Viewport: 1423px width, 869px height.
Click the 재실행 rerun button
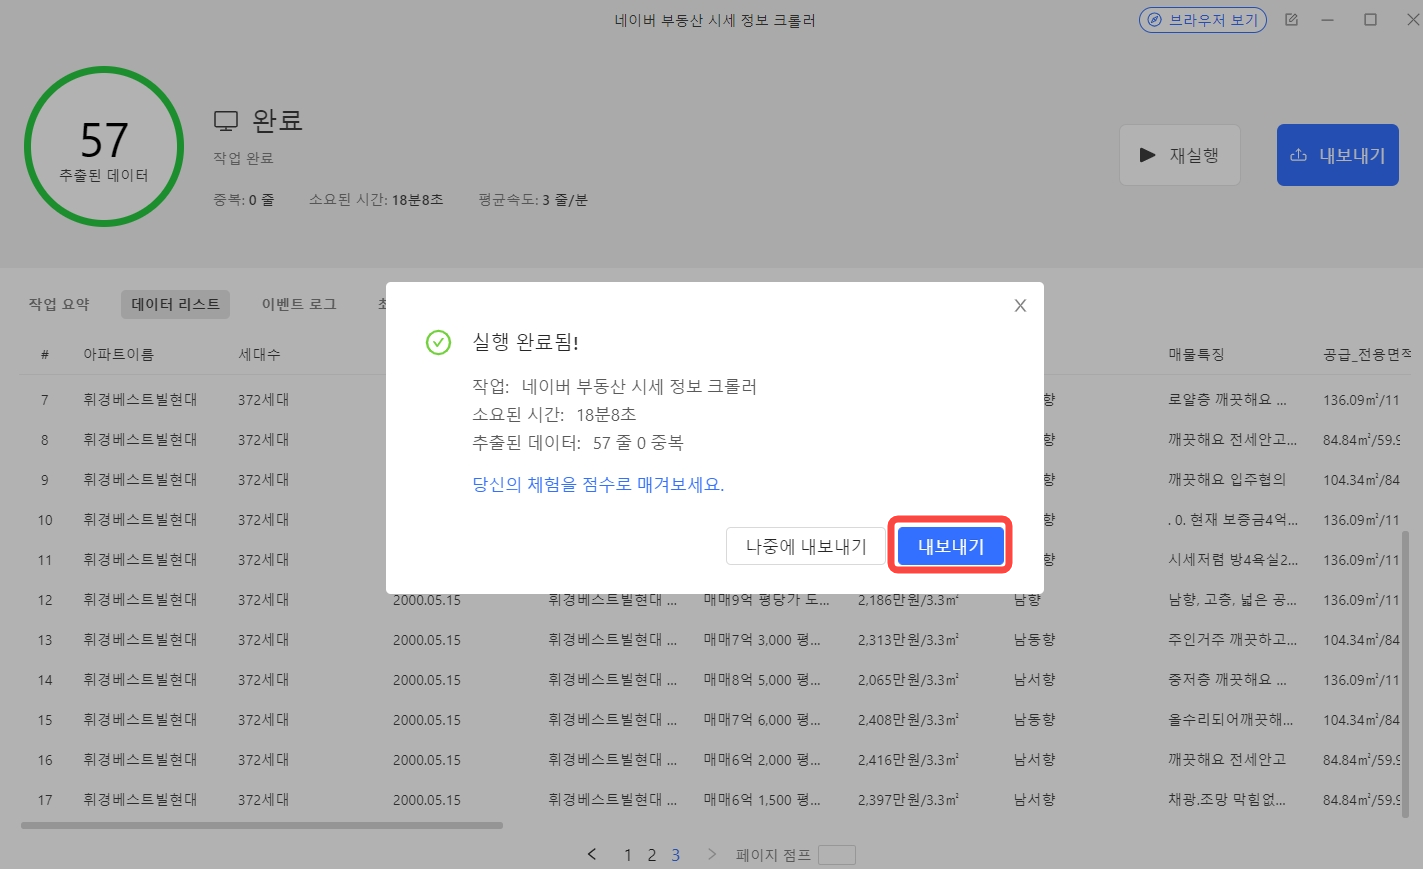(x=1179, y=155)
